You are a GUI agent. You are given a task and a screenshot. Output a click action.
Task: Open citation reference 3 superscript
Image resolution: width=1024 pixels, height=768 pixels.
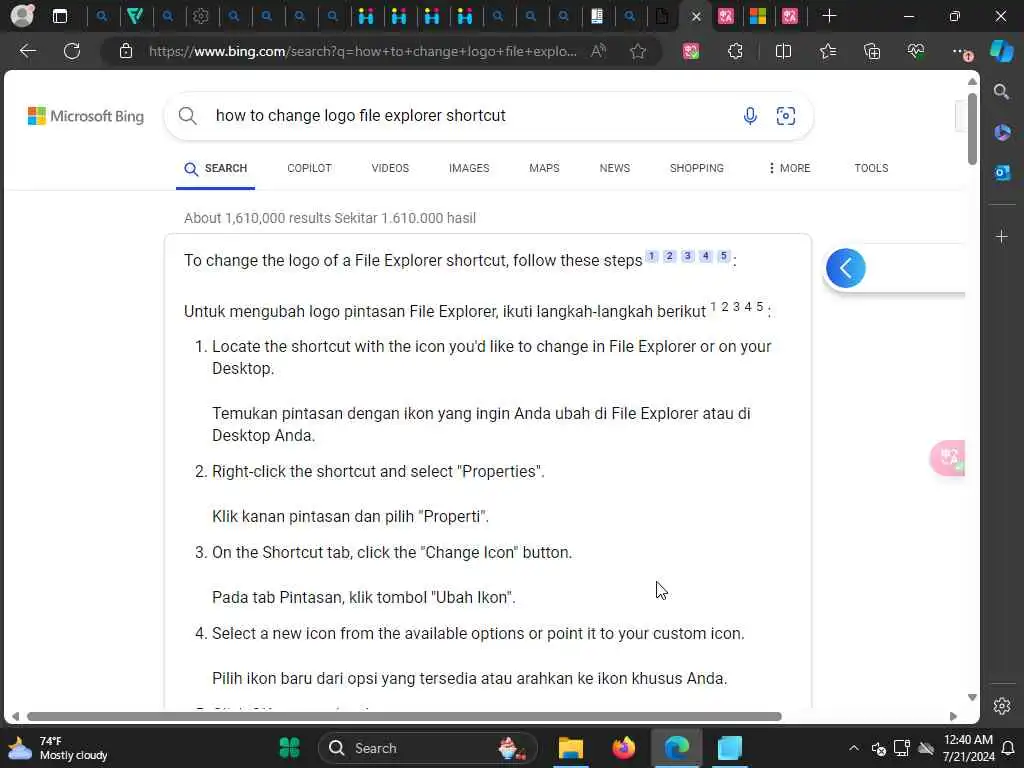tap(687, 256)
